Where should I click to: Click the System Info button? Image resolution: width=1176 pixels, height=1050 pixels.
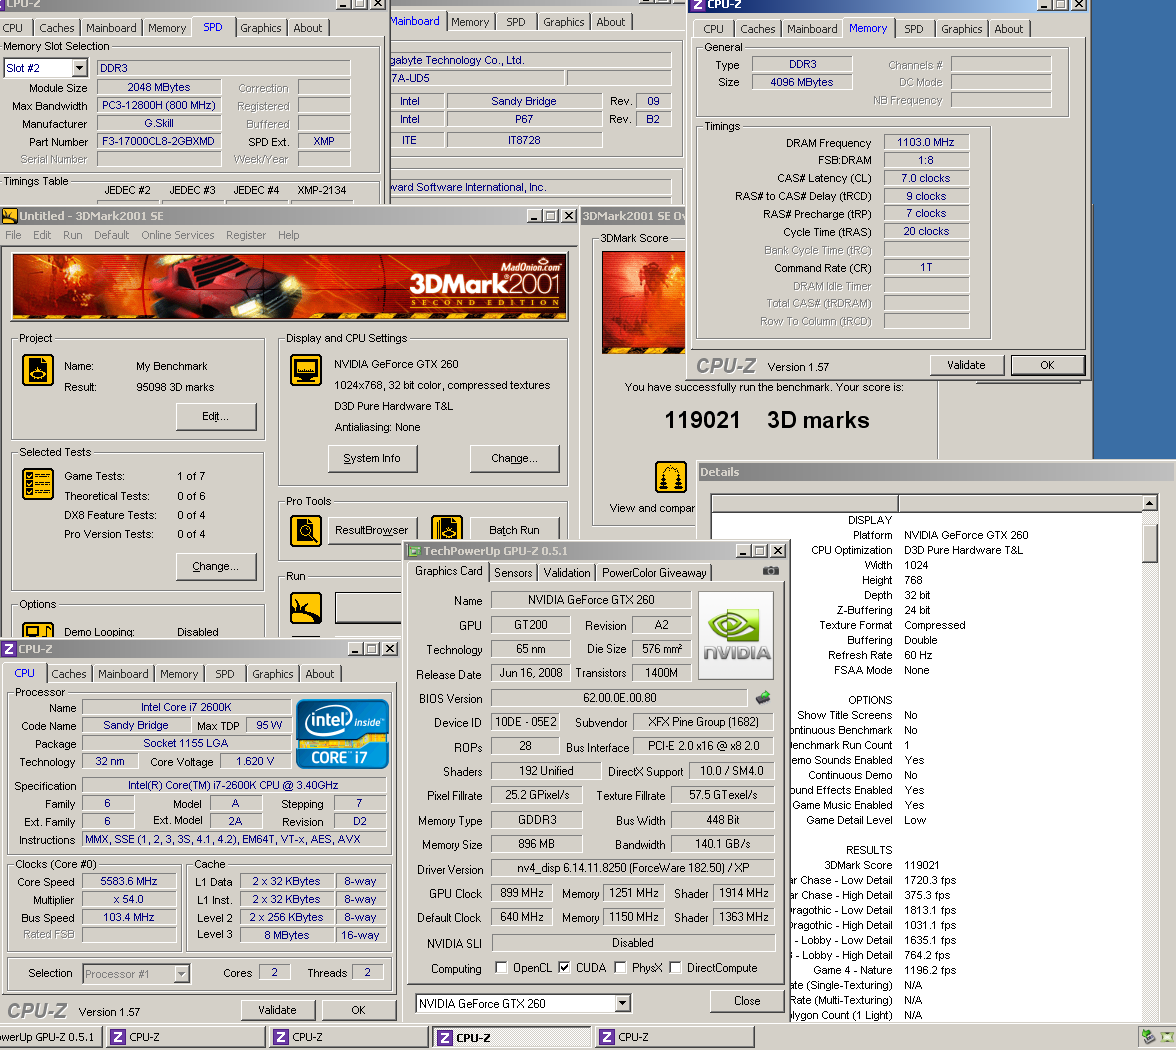(372, 458)
